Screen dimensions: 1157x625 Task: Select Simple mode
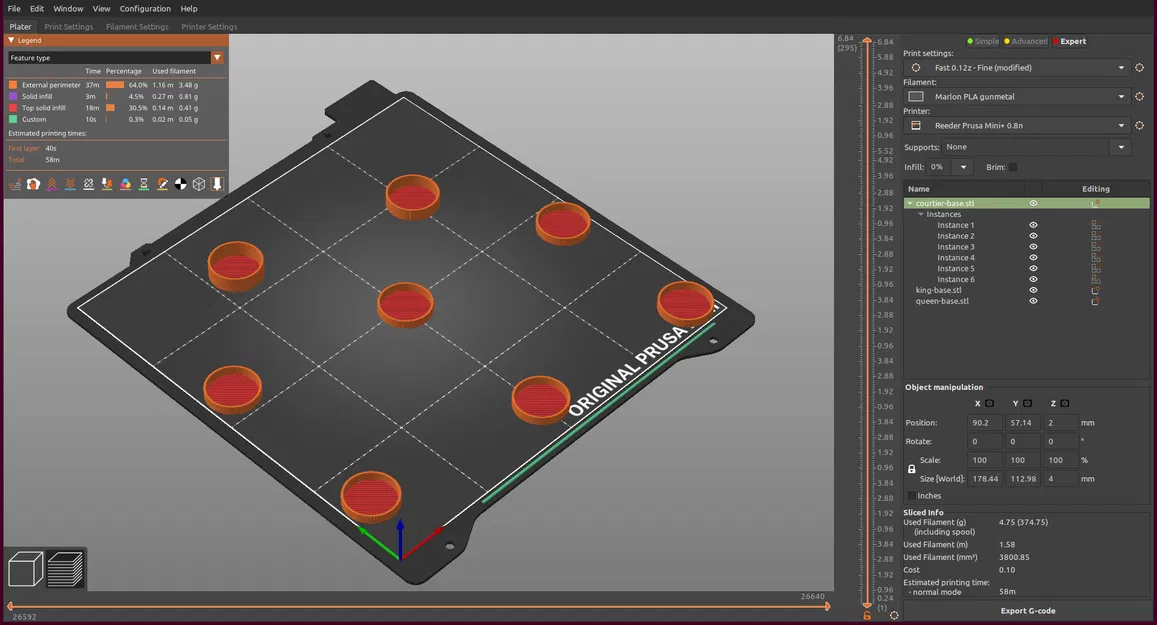coord(983,41)
